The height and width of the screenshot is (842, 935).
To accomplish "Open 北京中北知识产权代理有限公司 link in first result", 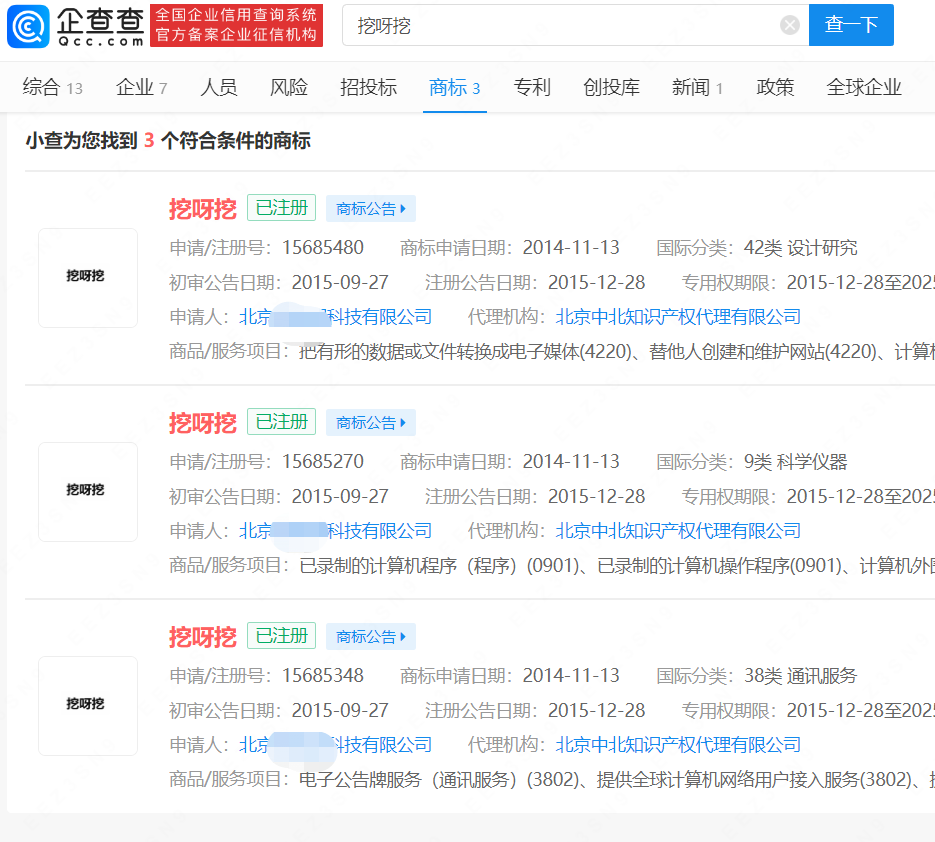I will click(x=678, y=317).
